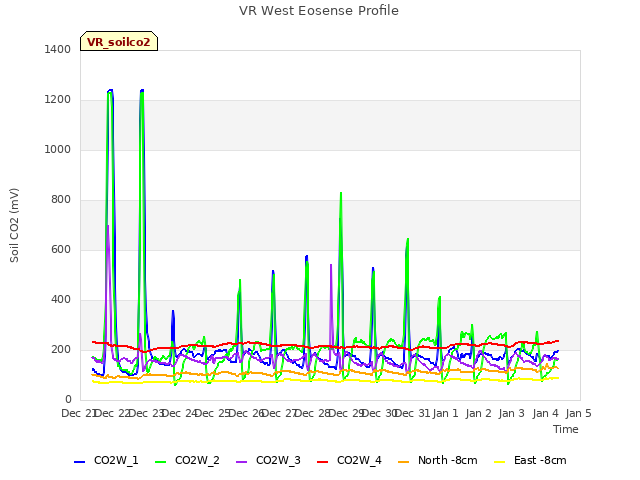Click the 1000 y-axis tick label
Viewport: 640px width, 480px height.
click(58, 149)
